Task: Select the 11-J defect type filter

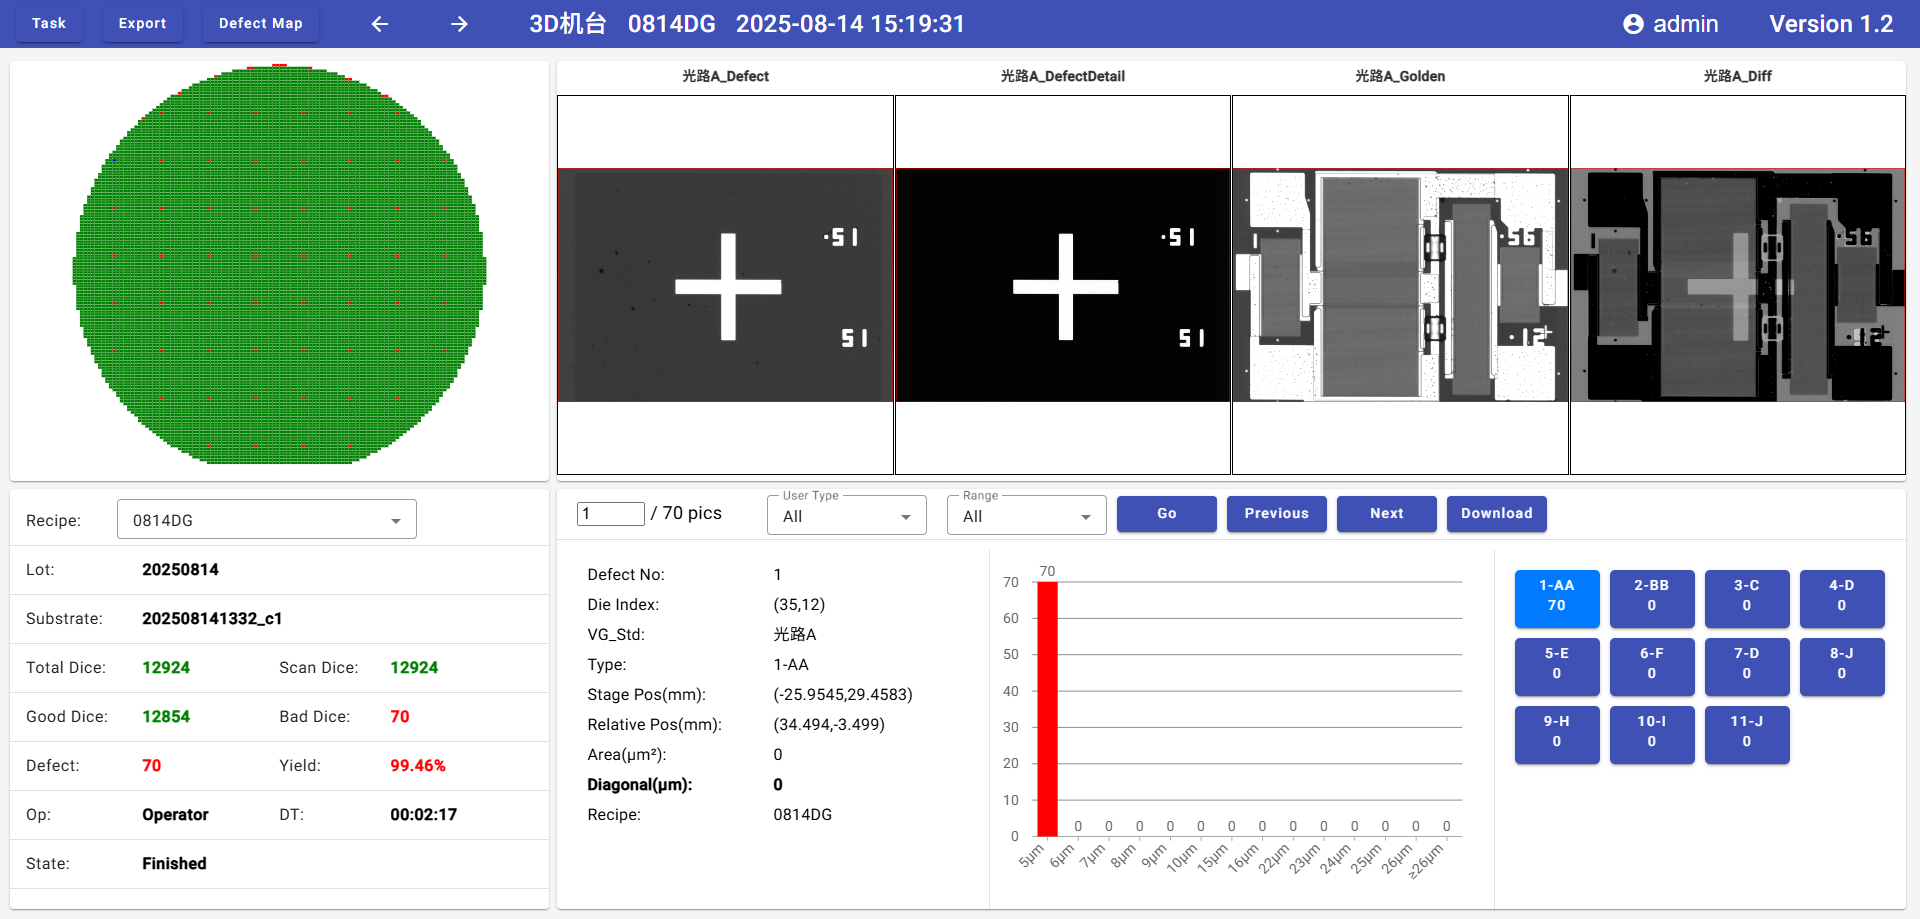Action: pos(1746,732)
